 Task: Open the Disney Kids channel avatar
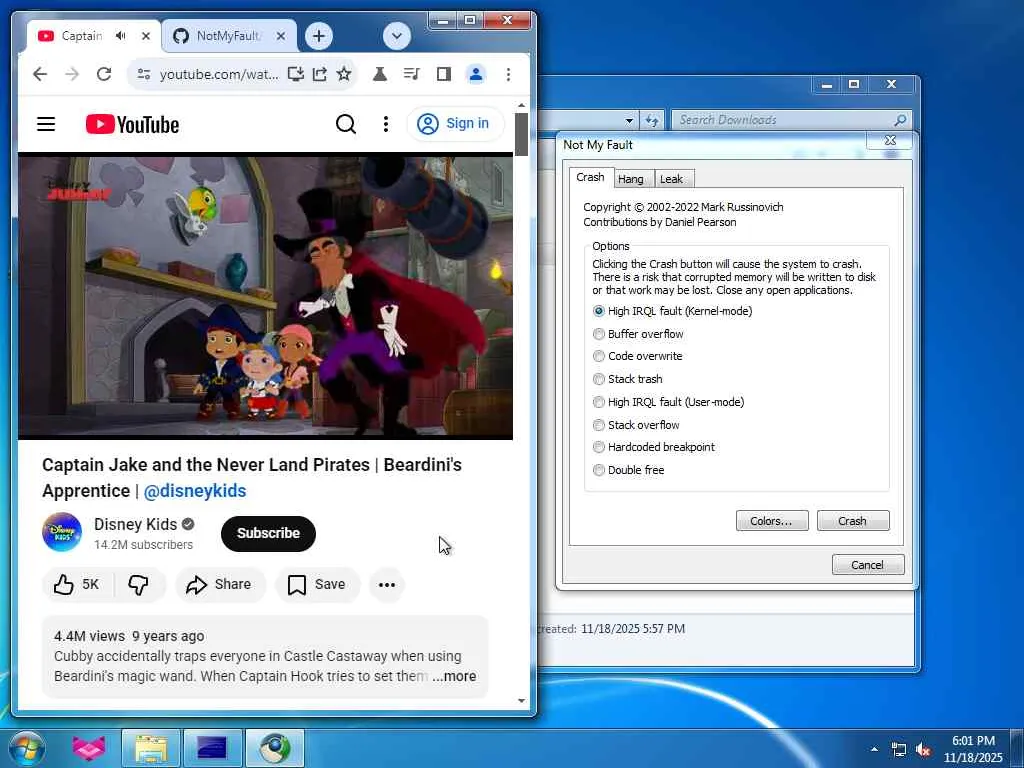61,532
